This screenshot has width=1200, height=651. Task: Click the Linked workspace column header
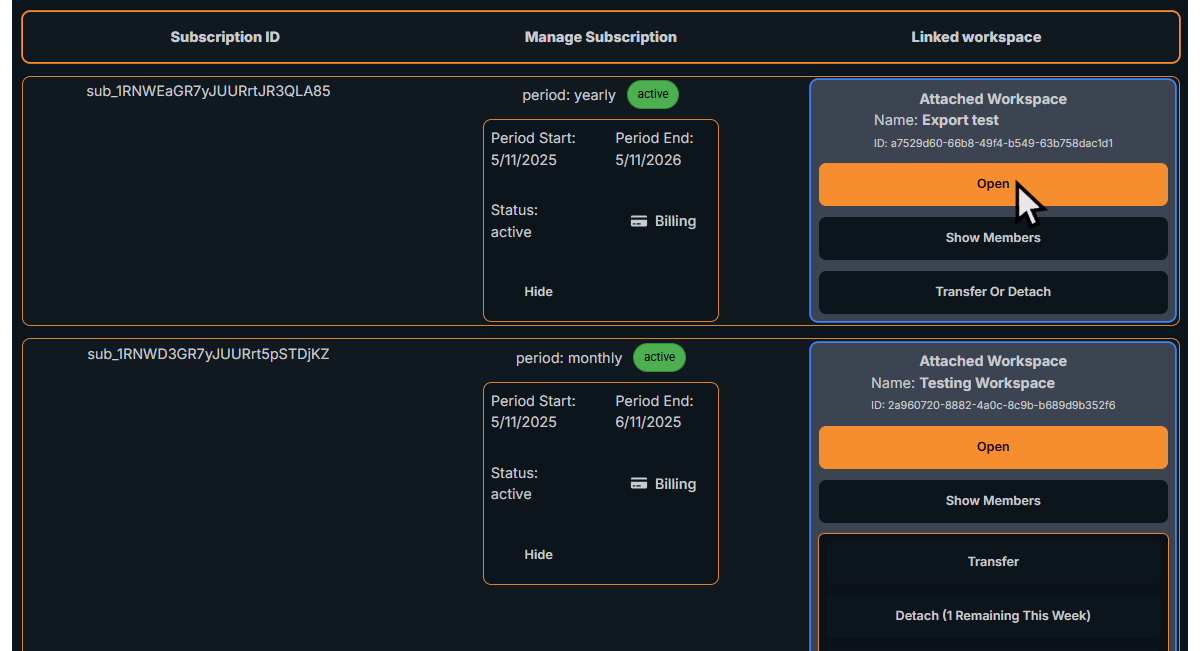click(x=976, y=37)
